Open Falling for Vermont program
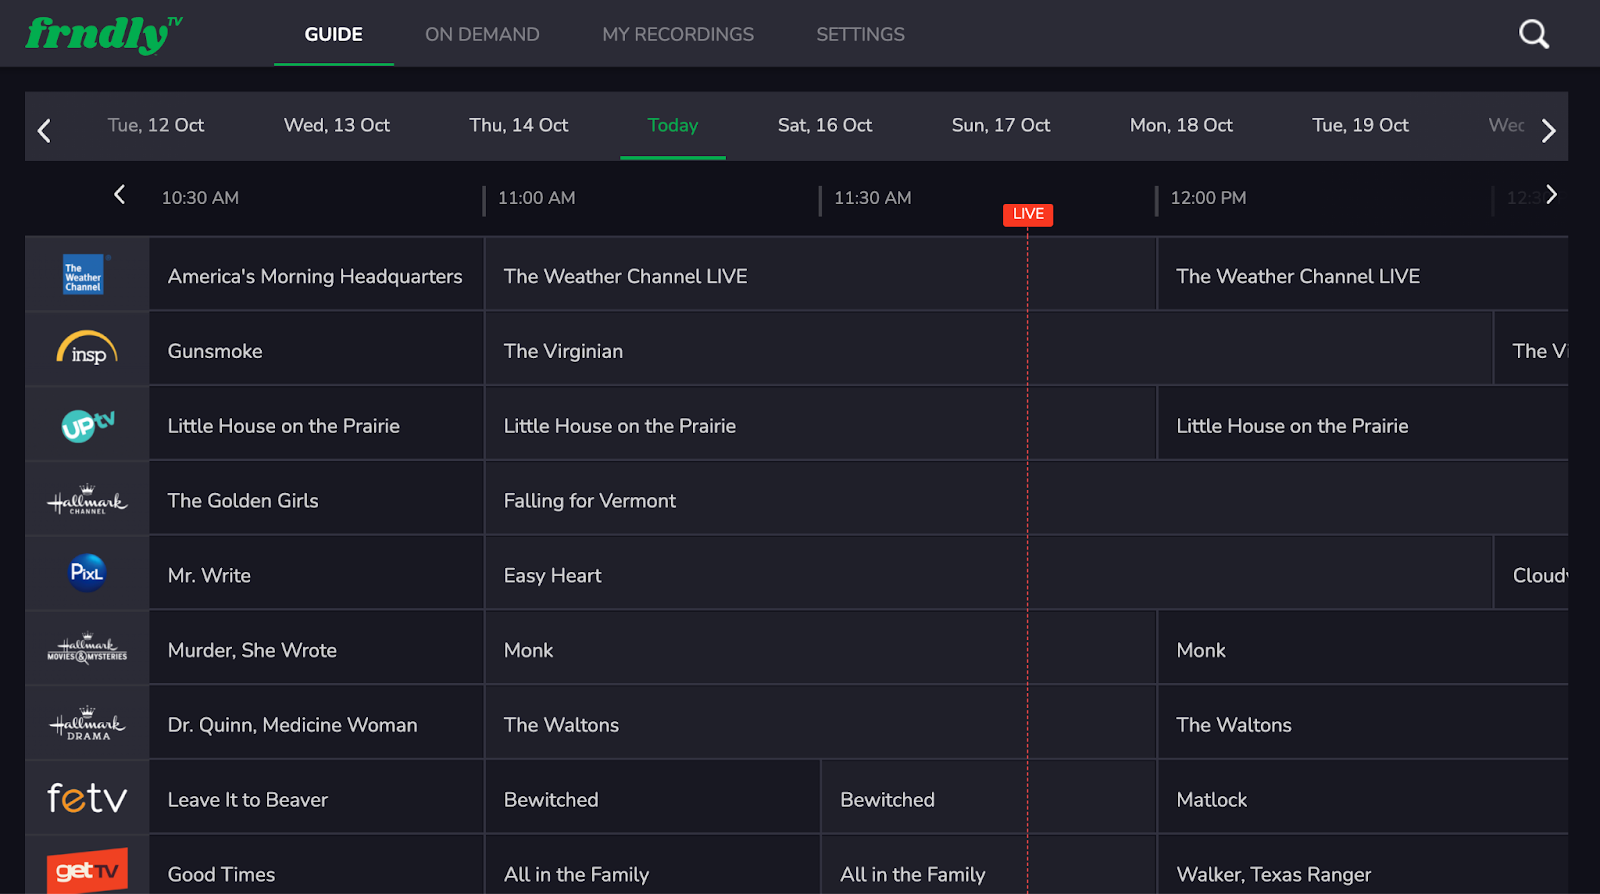The height and width of the screenshot is (894, 1600). (x=1027, y=500)
